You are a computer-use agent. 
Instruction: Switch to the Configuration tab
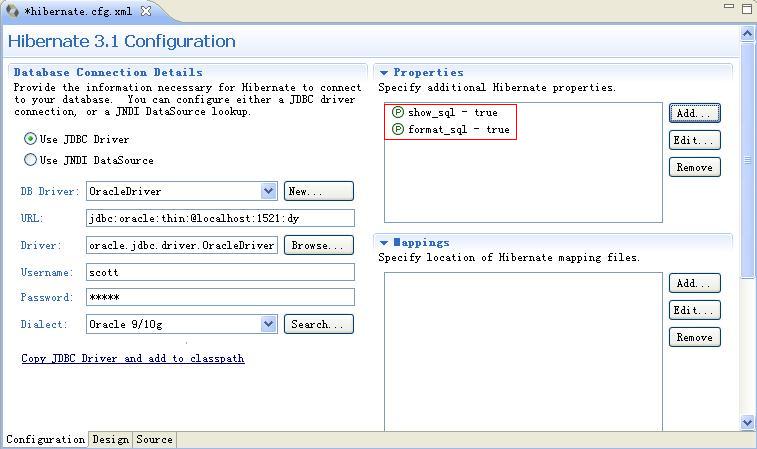coord(45,439)
